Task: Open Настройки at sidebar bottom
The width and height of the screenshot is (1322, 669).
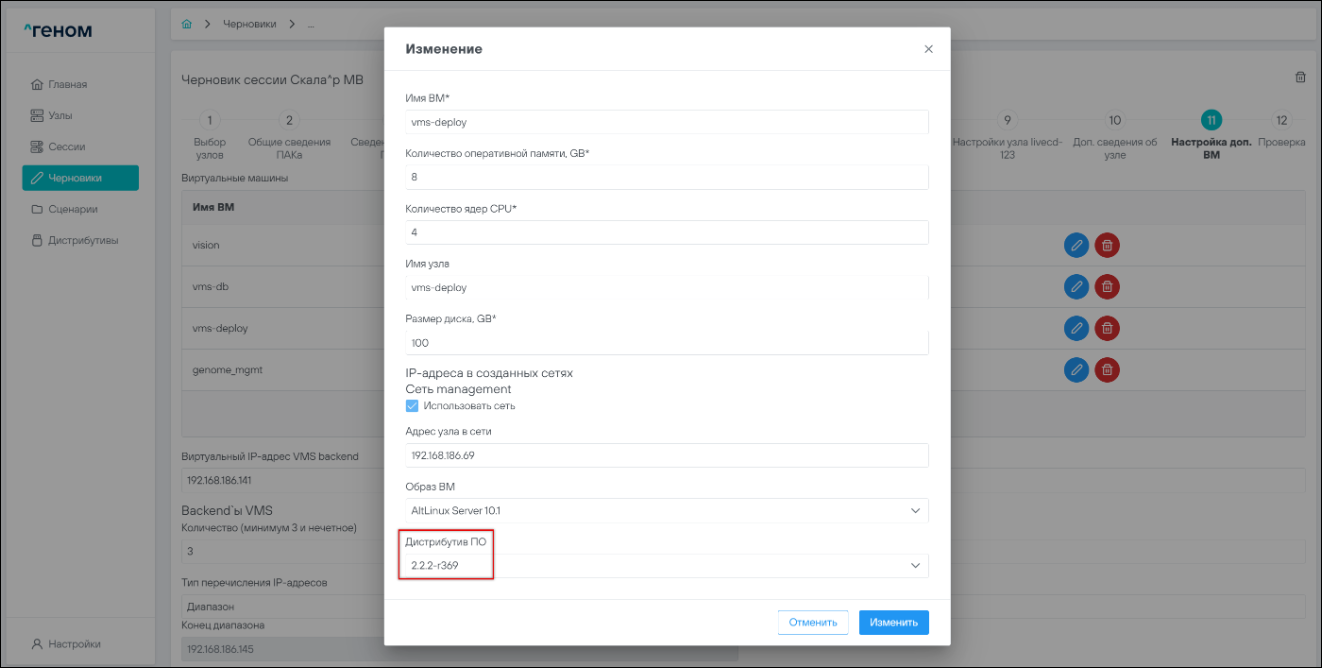Action: click(x=74, y=644)
